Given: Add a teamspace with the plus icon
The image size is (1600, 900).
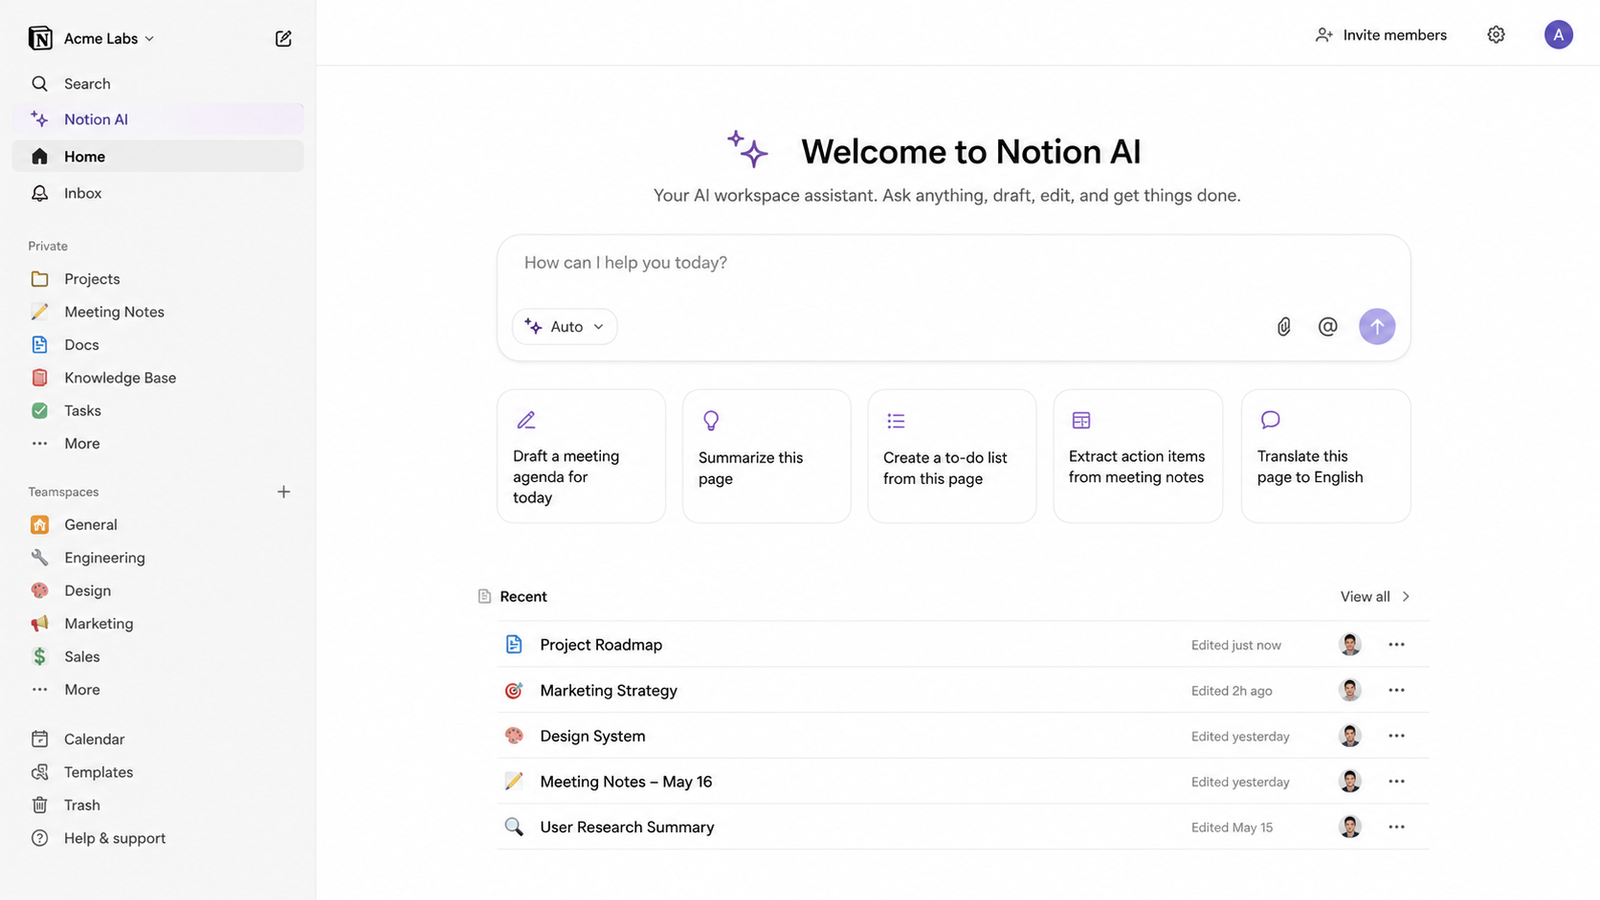Looking at the screenshot, I should pos(284,492).
